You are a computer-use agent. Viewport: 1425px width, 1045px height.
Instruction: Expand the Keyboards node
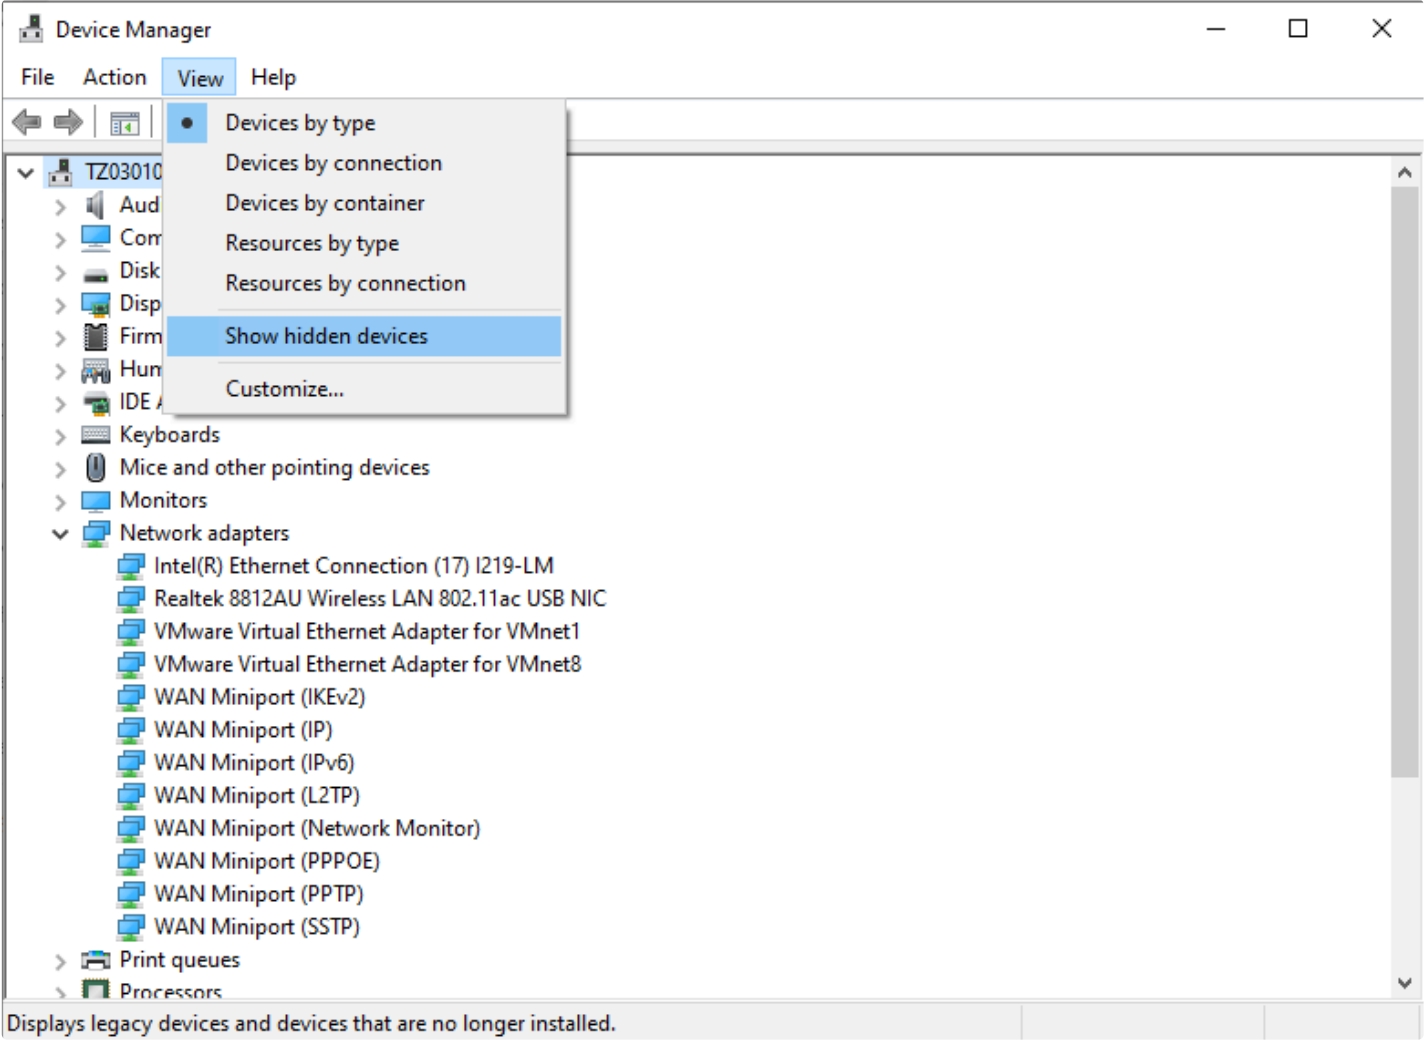[x=60, y=436]
